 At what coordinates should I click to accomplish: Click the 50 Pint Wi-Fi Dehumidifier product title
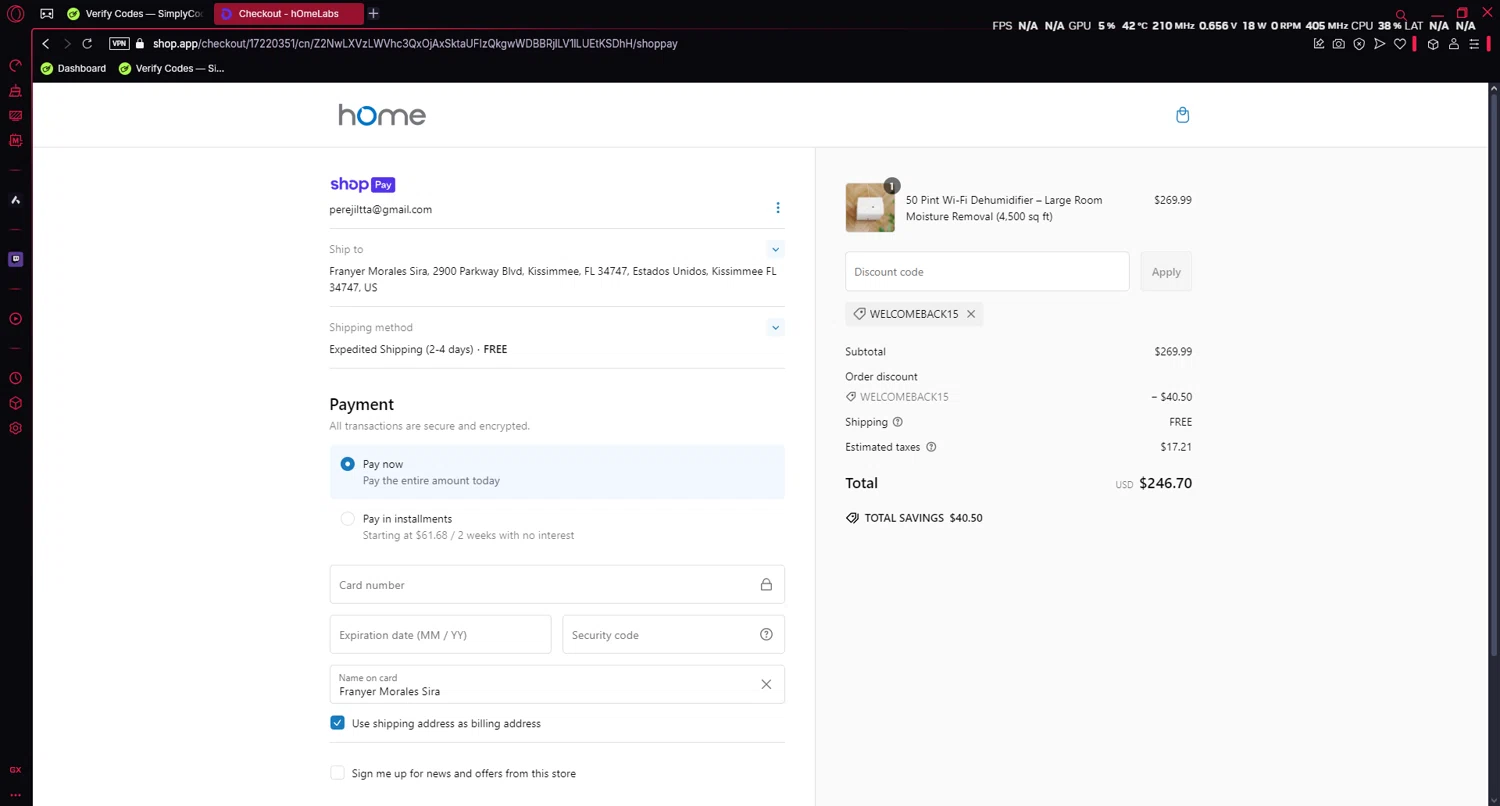pyautogui.click(x=1004, y=208)
